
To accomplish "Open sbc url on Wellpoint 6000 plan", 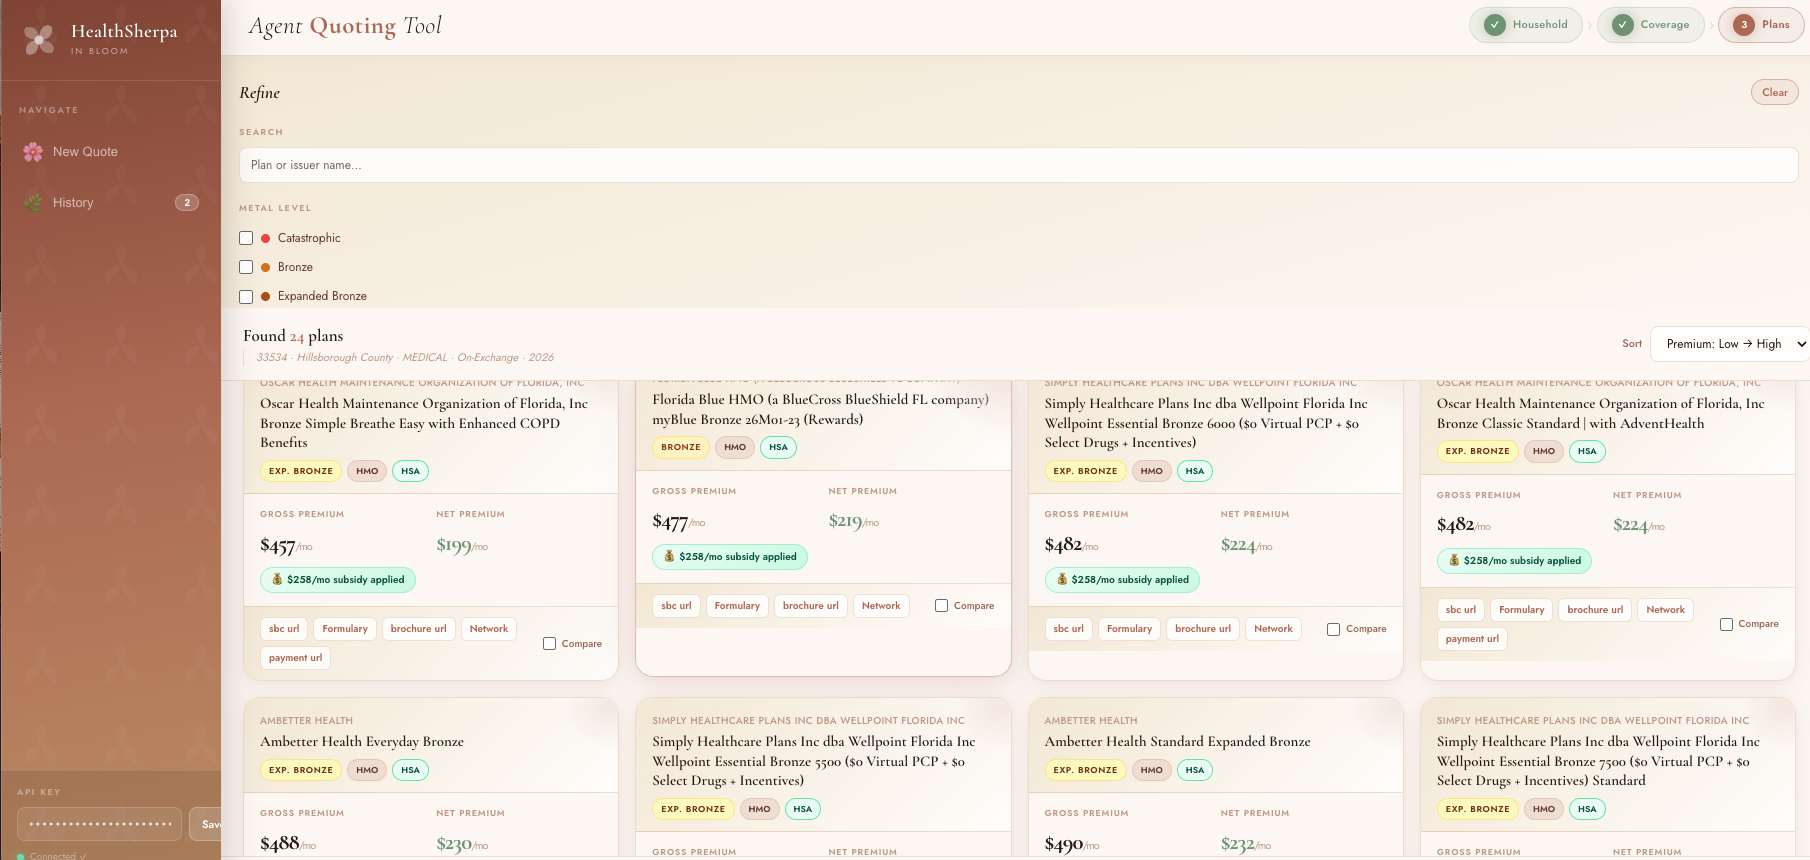I will tap(1069, 629).
